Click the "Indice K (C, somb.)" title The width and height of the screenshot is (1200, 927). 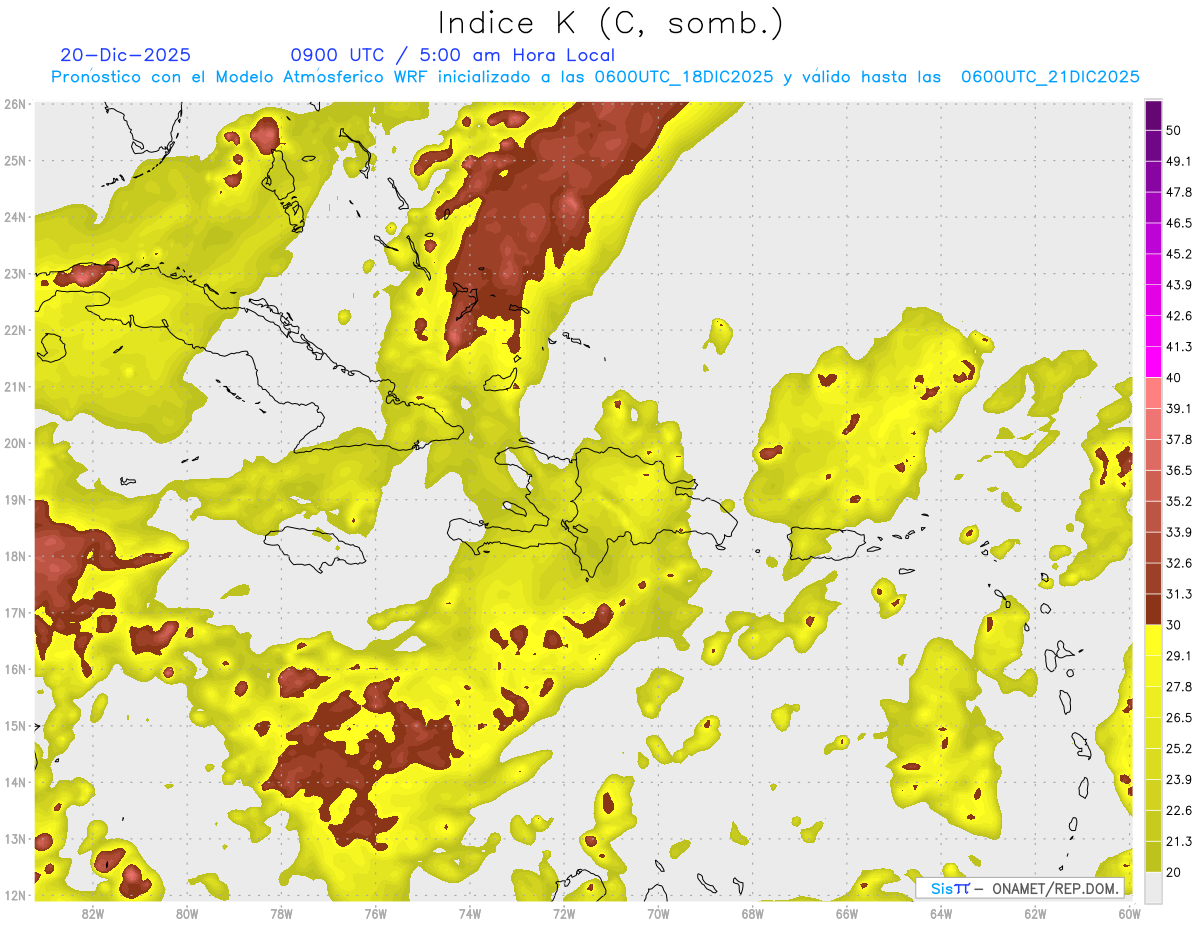pos(610,23)
